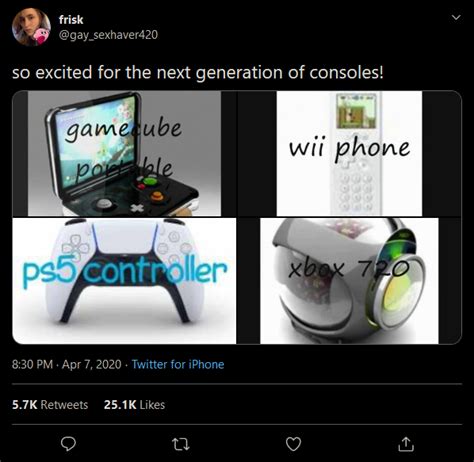474x462 pixels.
Task: Click the Kirby emoji on the avatar
Action: coord(41,36)
